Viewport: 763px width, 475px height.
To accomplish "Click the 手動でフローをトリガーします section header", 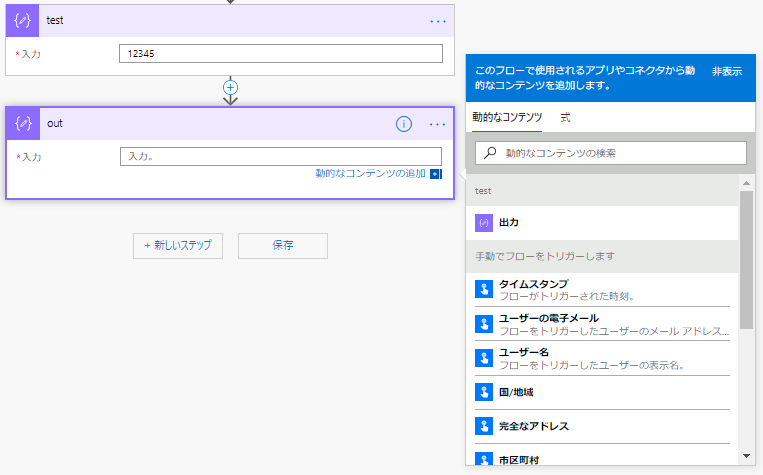I will click(602, 256).
